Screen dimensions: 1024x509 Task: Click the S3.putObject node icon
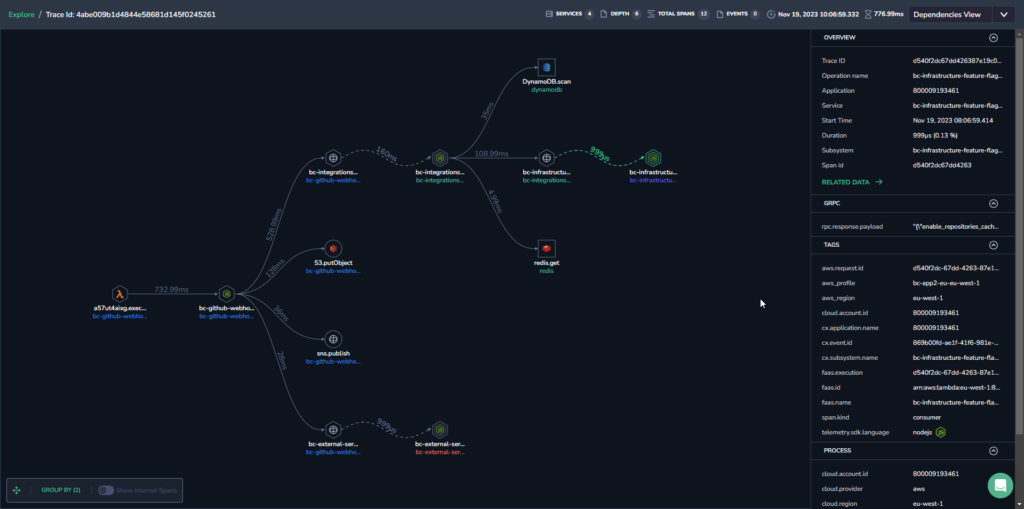click(333, 249)
